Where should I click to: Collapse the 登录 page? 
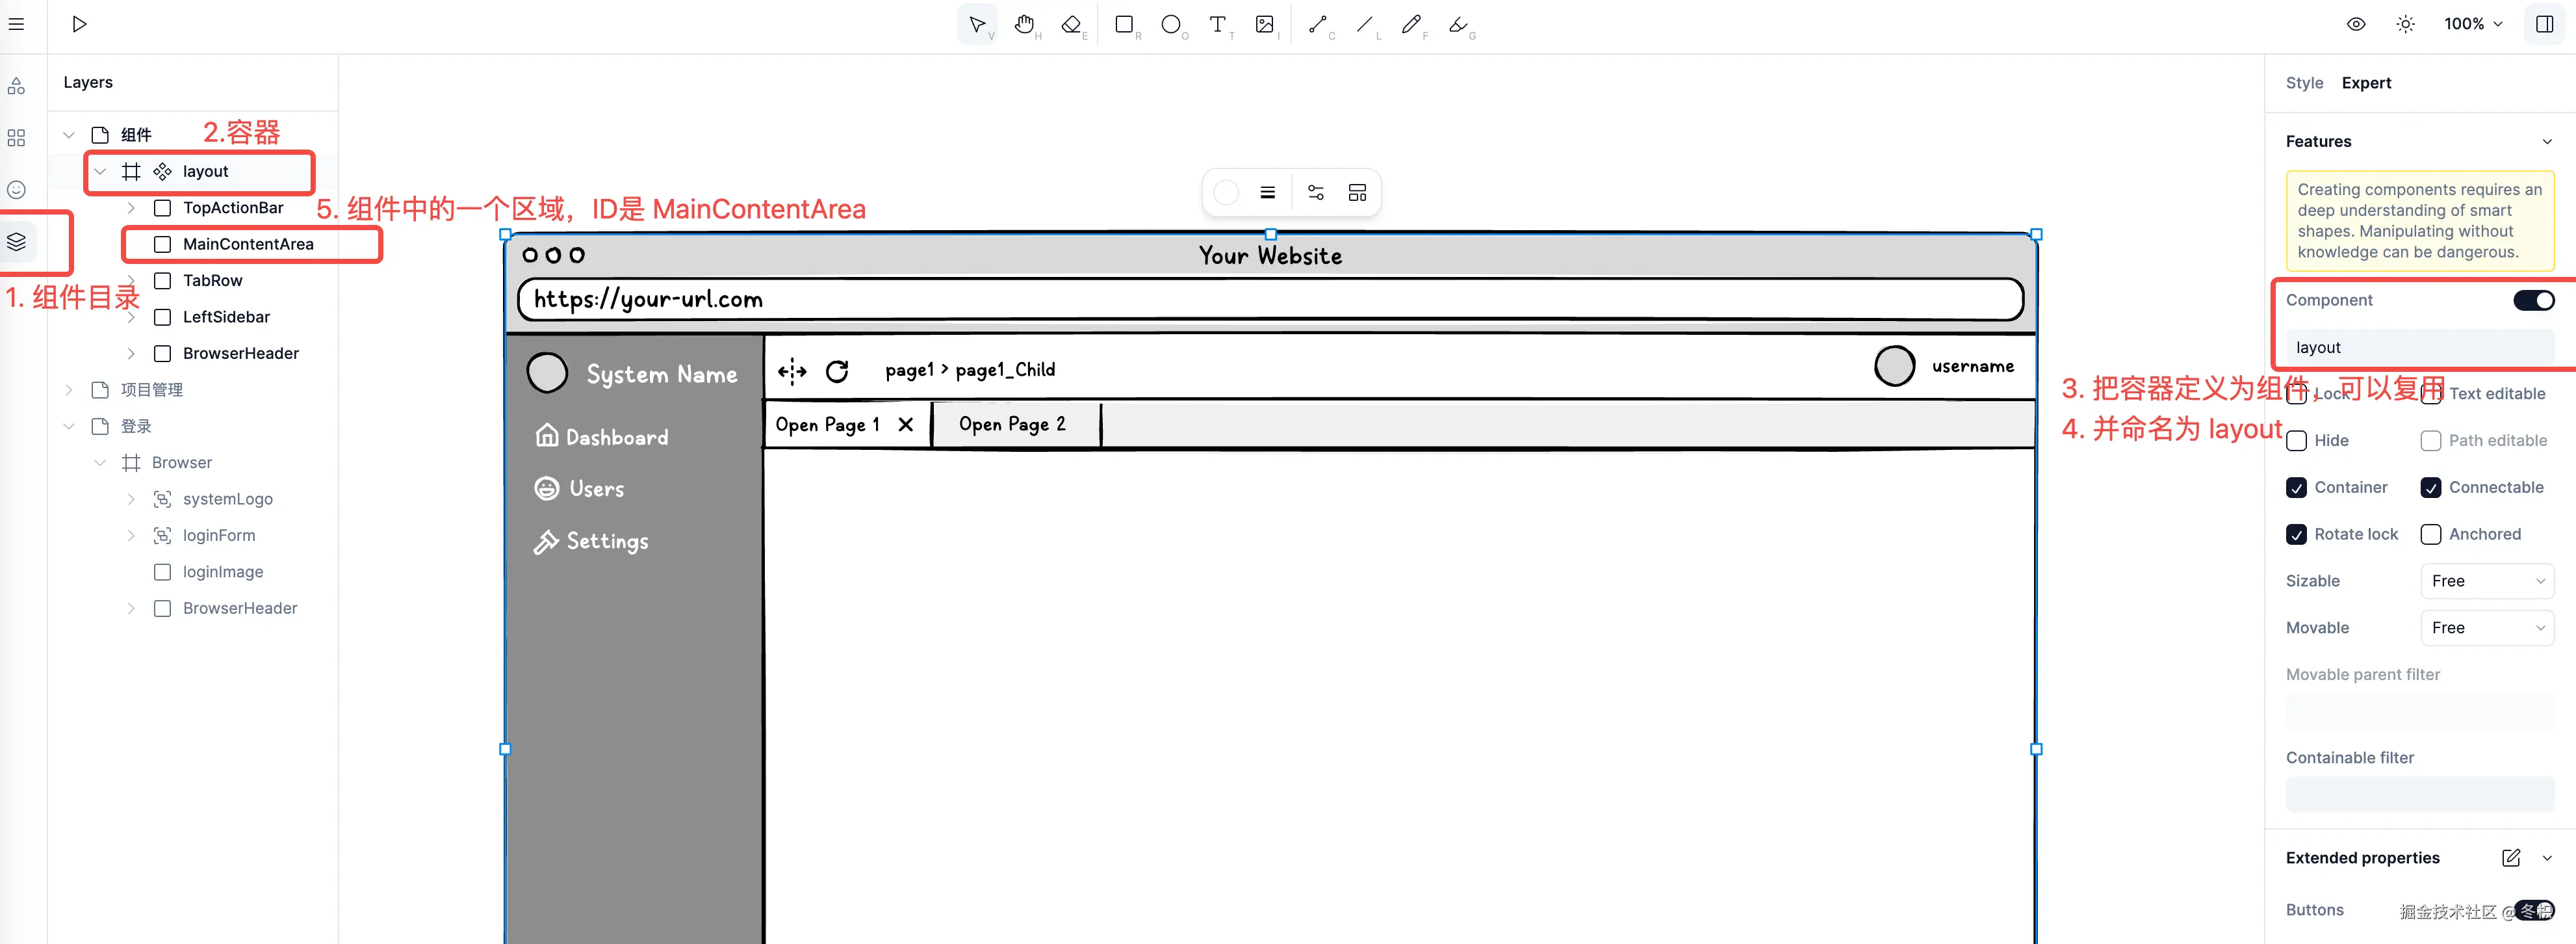pos(69,427)
